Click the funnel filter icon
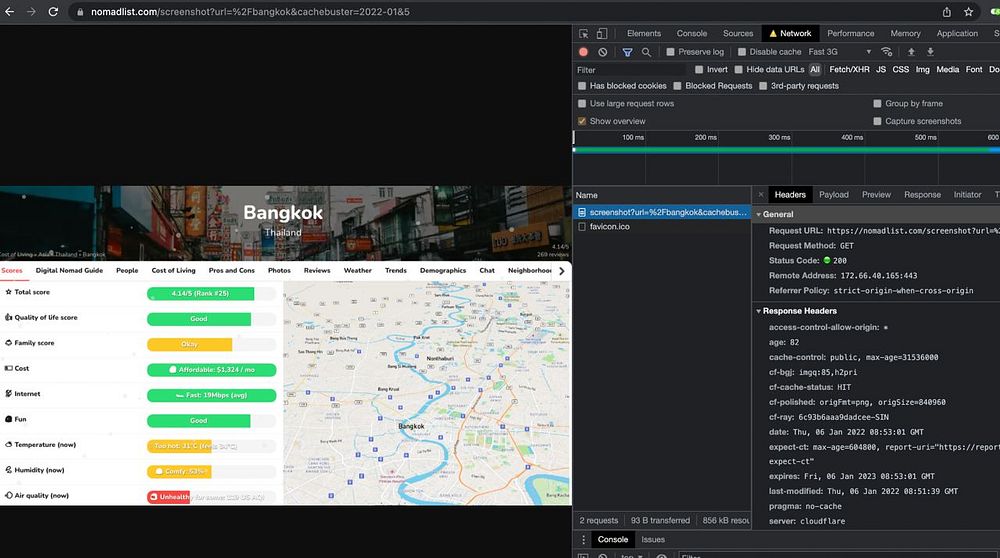Screen dimensions: 1000x558 click(x=627, y=52)
